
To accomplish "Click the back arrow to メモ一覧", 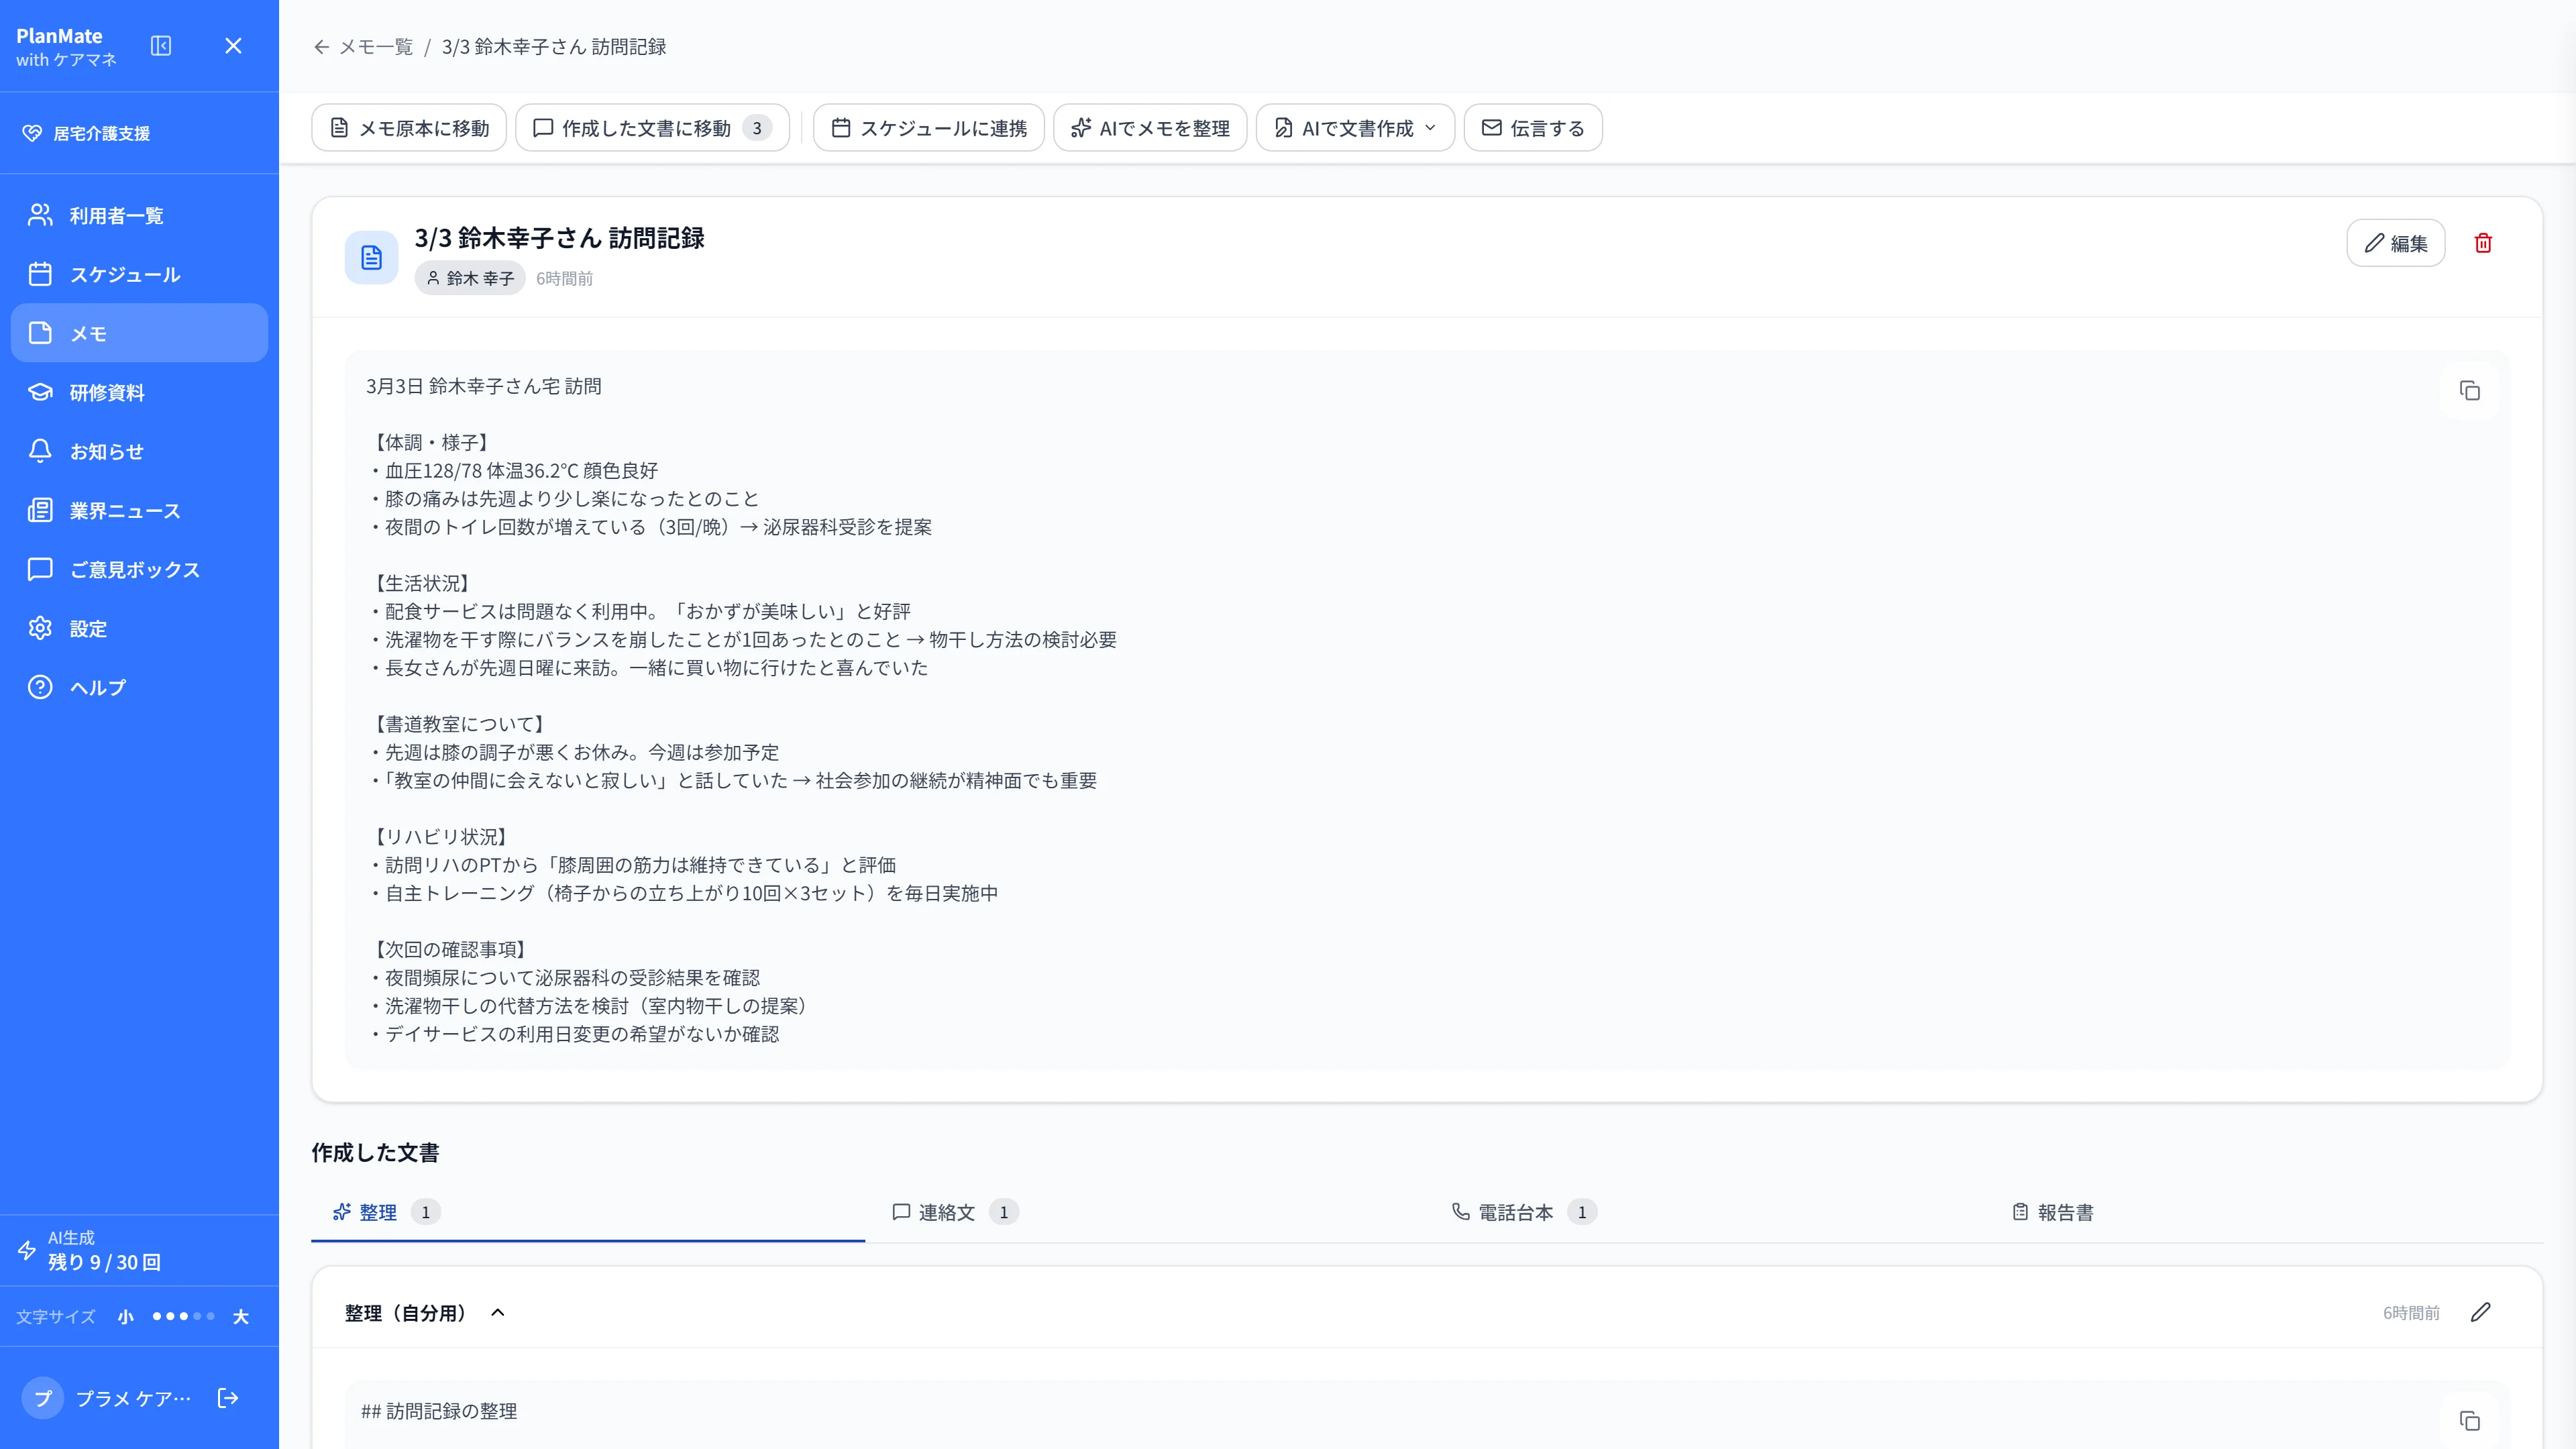I will [321, 47].
